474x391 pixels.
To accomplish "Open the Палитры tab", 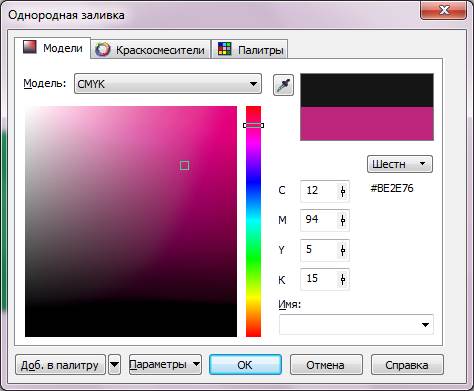I will 250,50.
